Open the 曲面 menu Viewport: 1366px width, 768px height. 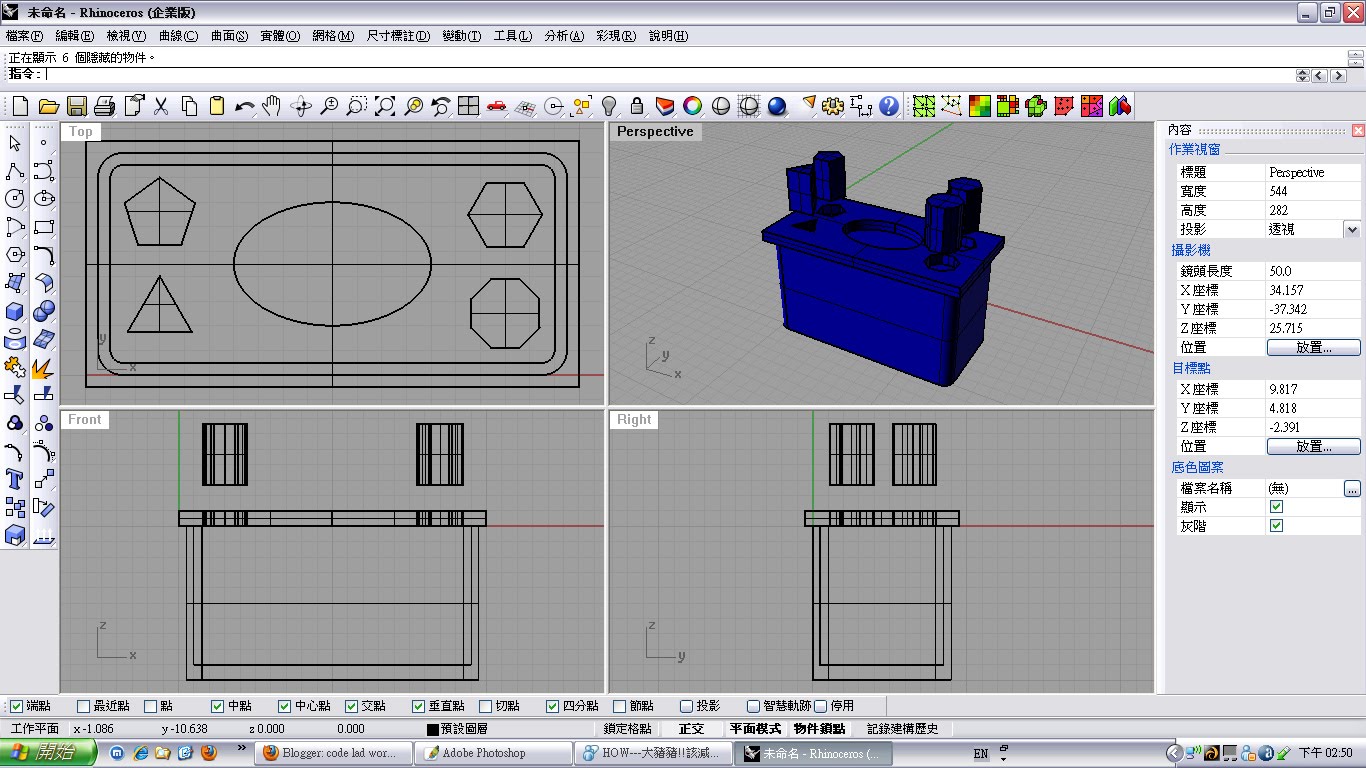230,36
